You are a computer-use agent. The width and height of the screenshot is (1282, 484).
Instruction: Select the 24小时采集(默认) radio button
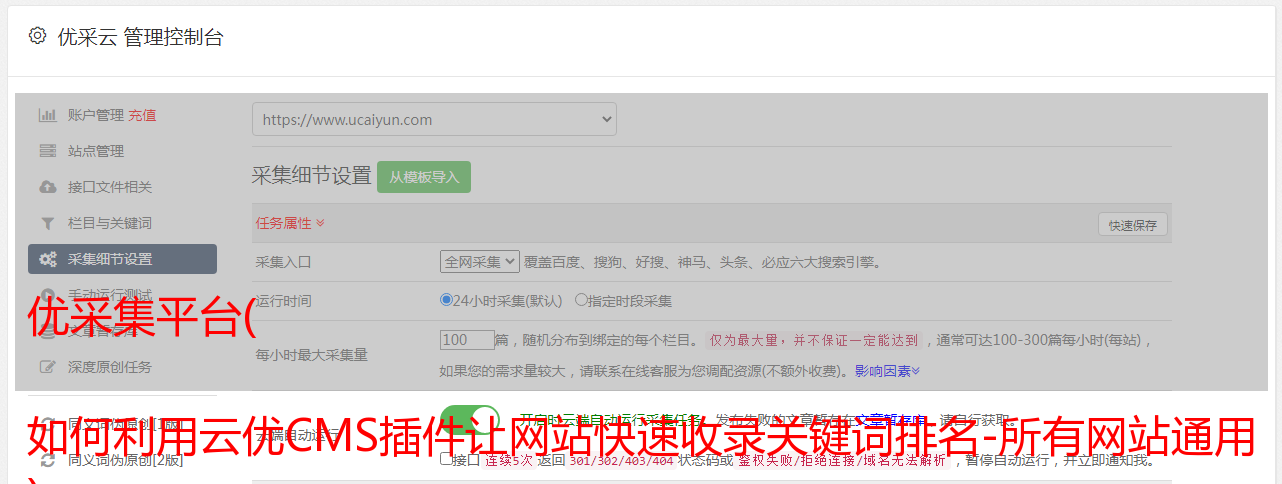446,299
